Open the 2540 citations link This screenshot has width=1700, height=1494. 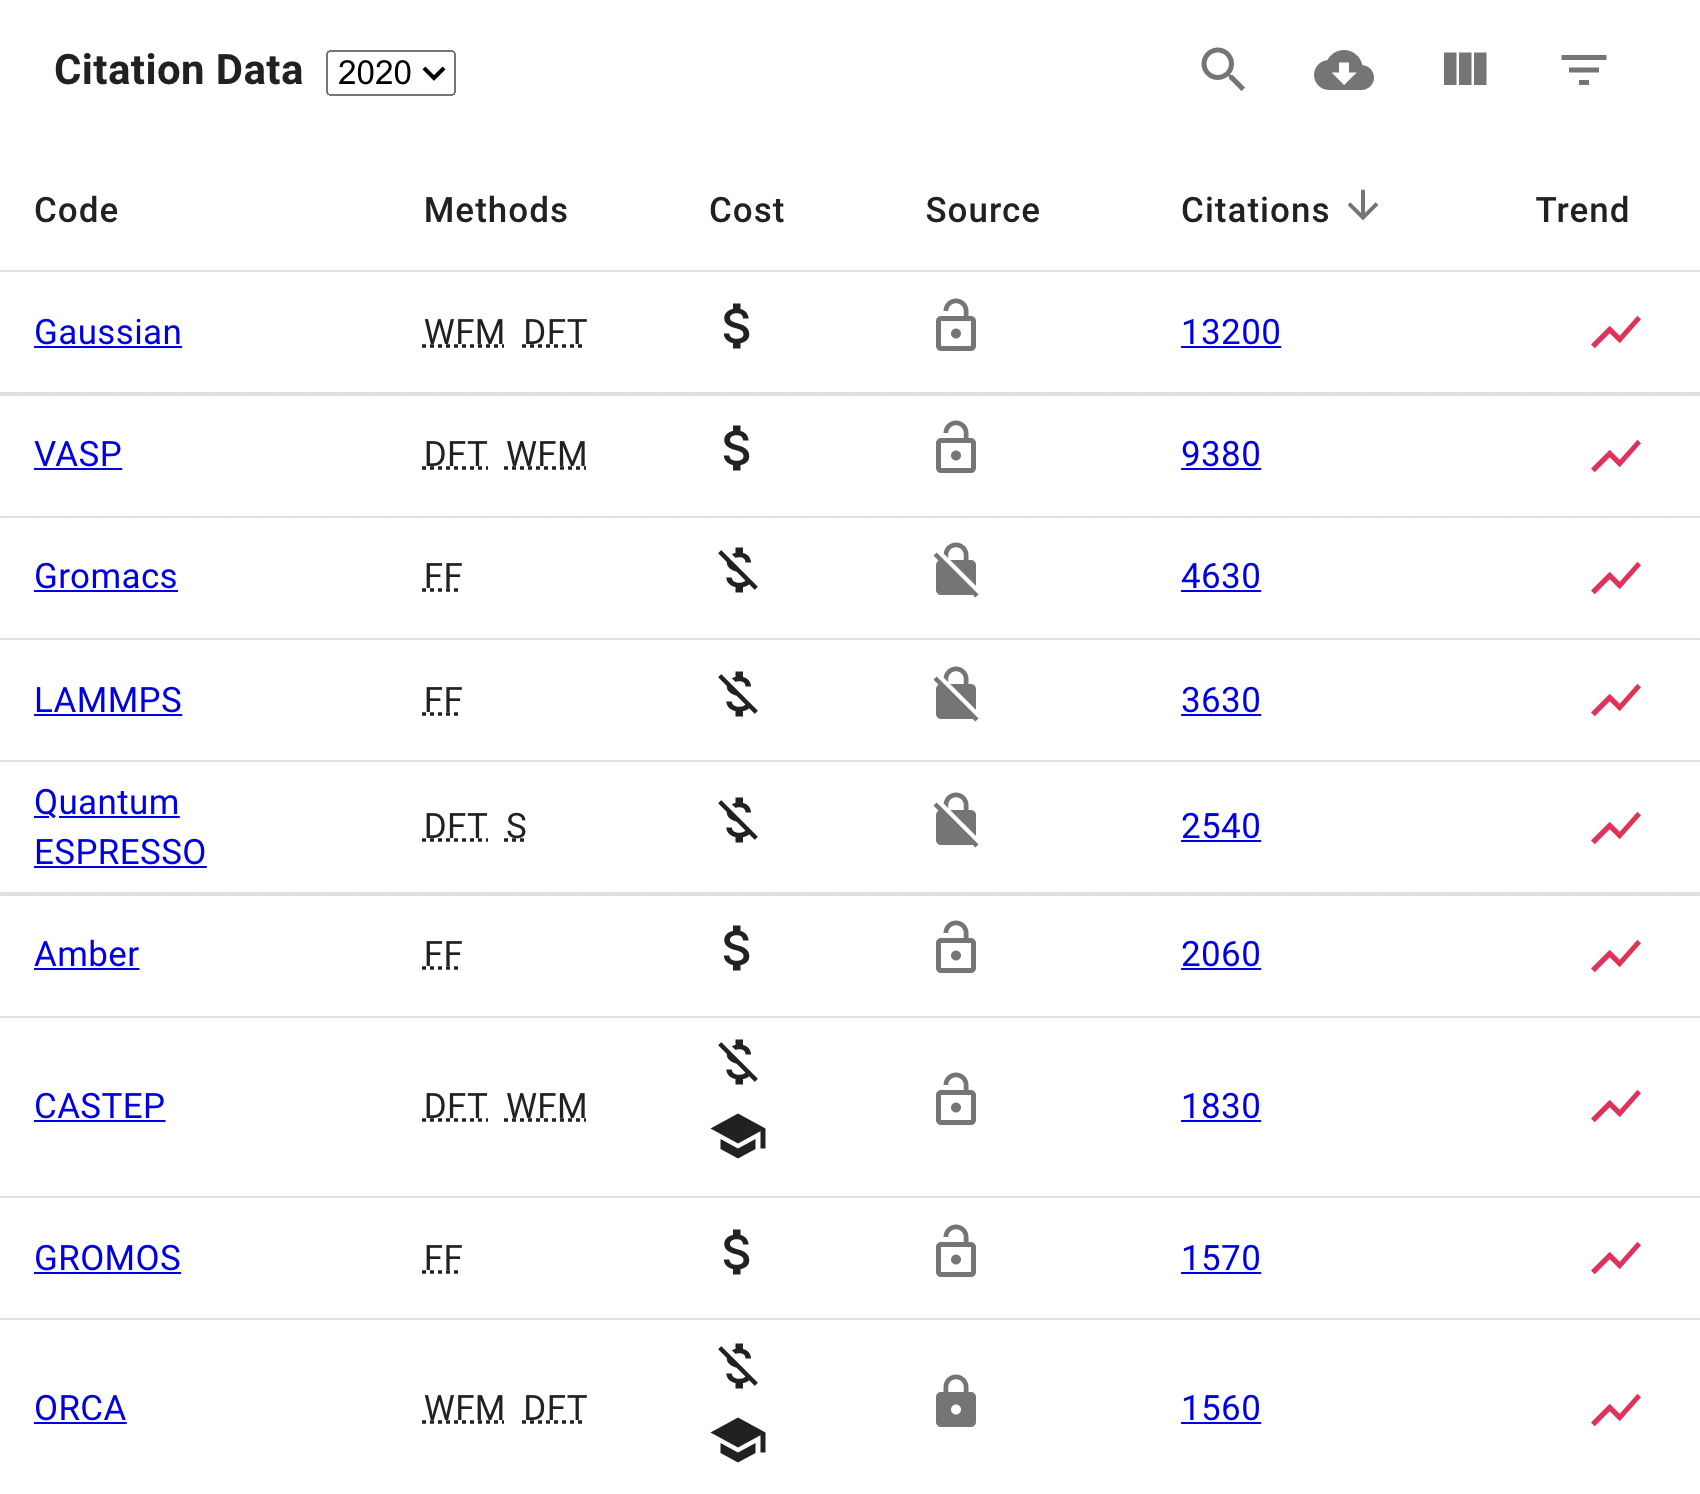[x=1221, y=826]
